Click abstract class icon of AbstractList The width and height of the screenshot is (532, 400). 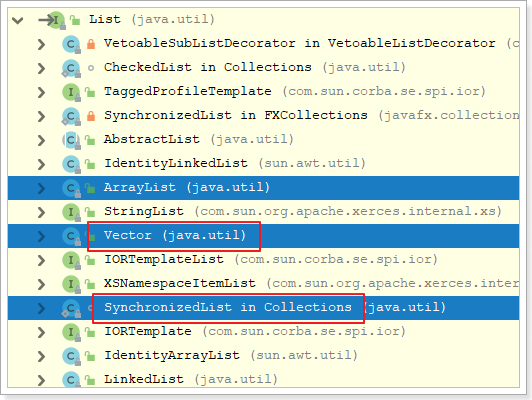pyautogui.click(x=71, y=140)
